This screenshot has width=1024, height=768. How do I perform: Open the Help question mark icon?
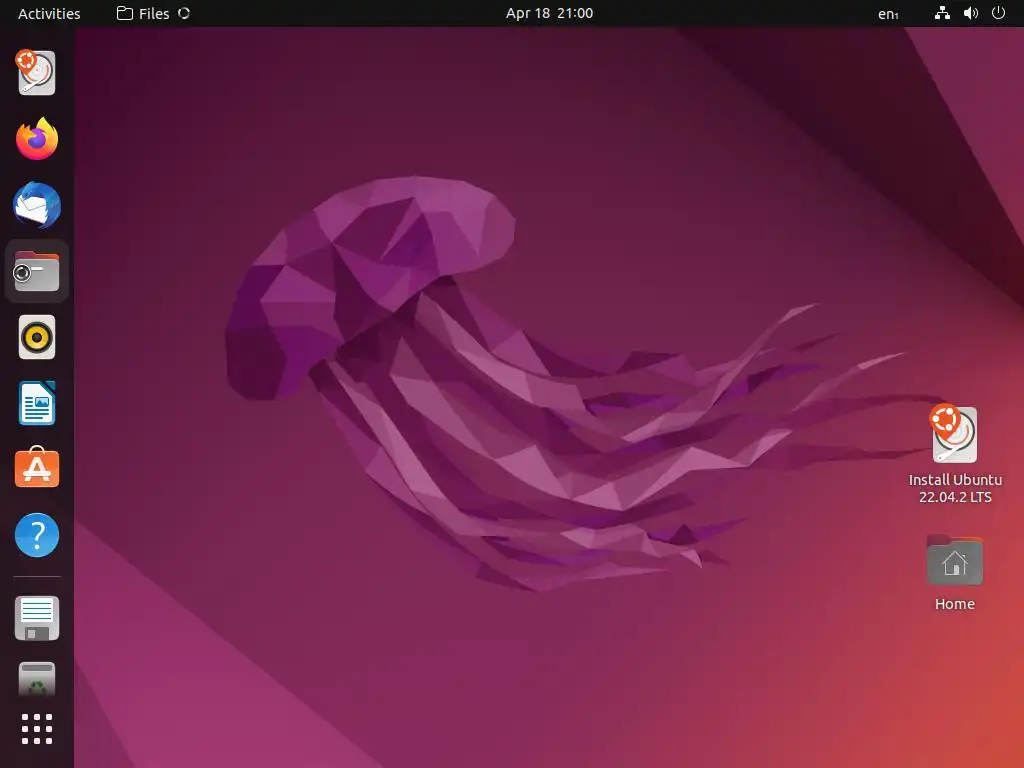(x=37, y=535)
